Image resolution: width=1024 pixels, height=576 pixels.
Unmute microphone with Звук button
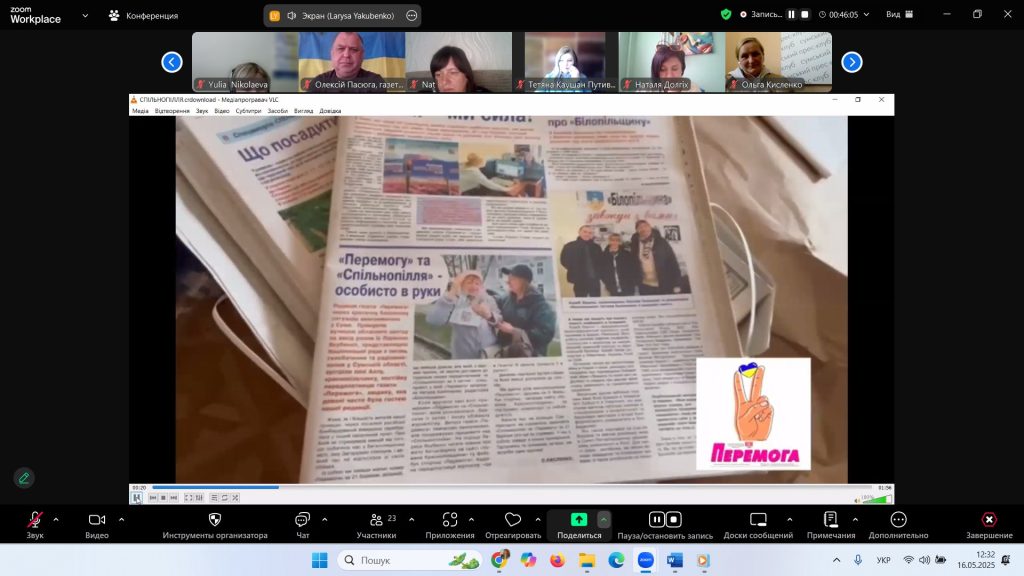coord(35,525)
